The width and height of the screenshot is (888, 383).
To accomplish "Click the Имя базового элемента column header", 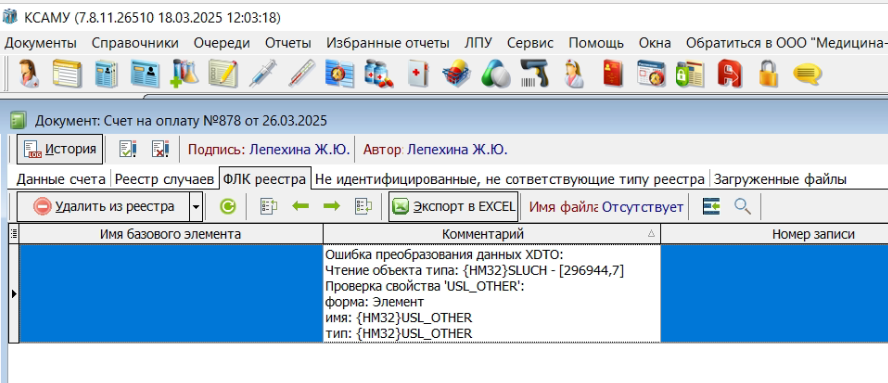I will click(171, 234).
